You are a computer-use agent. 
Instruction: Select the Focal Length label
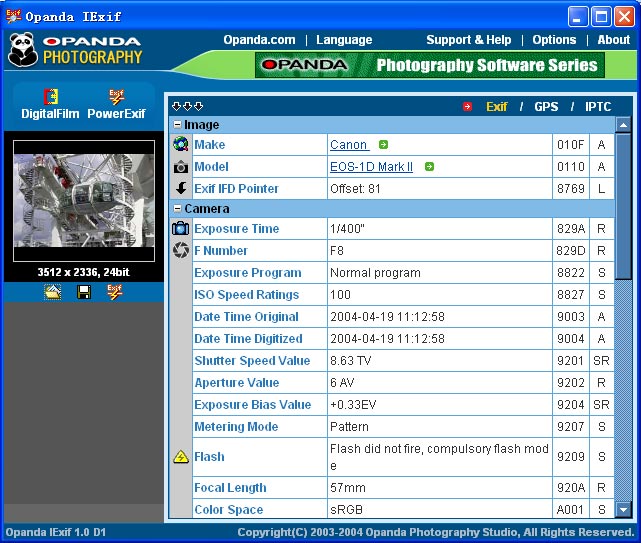point(230,488)
